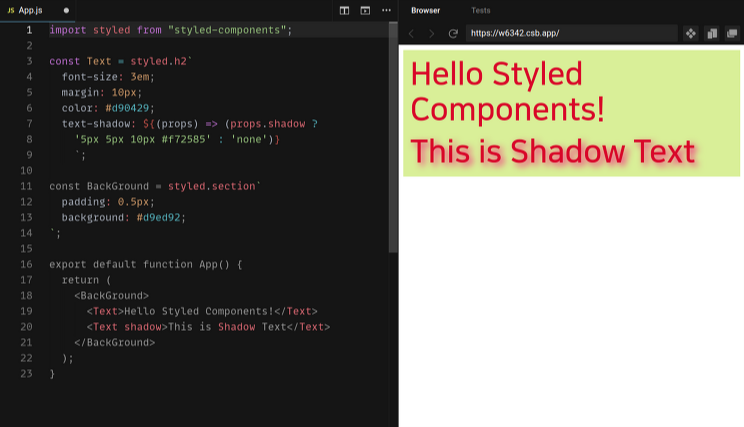Click the '#d90429' color value
Viewport: 744px width, 427px height.
tap(127, 108)
